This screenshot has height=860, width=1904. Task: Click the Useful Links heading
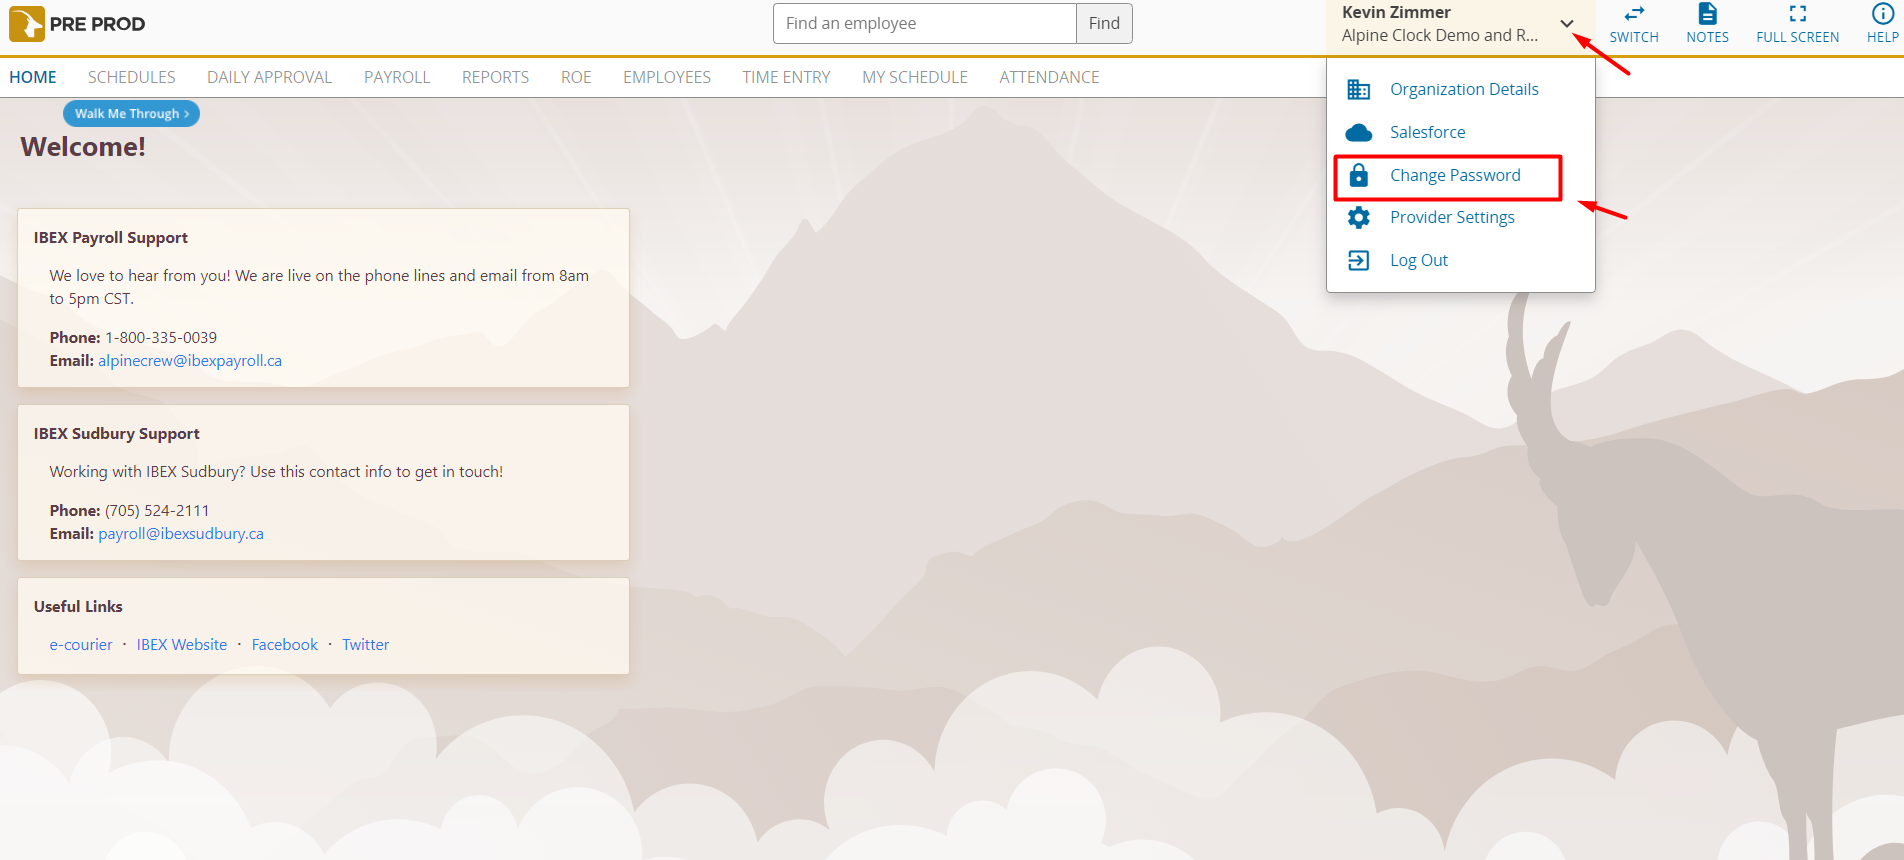click(x=78, y=607)
